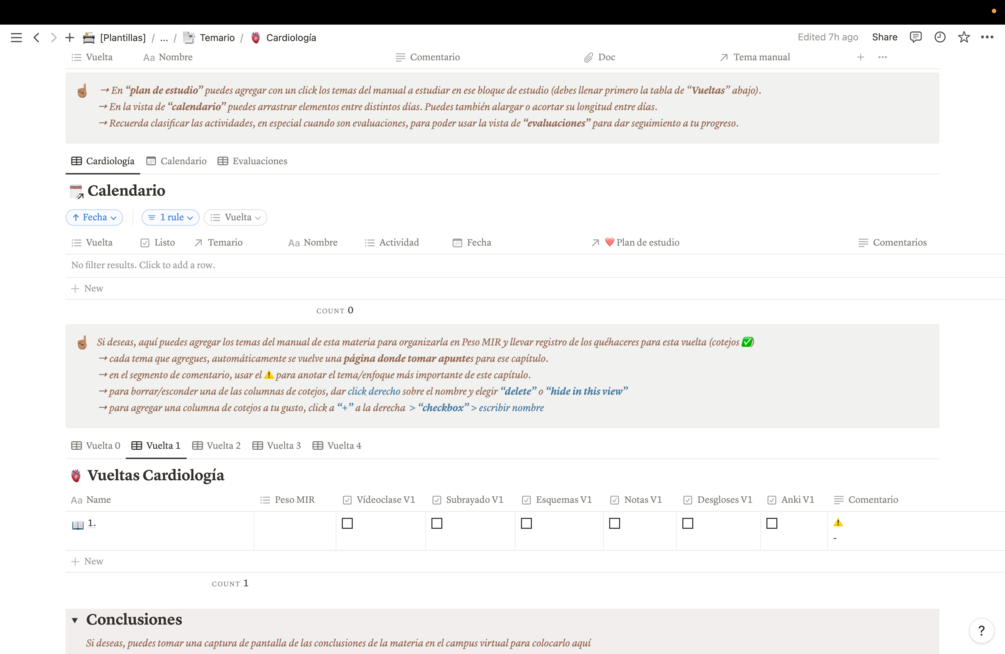The image size is (1005, 654).
Task: Click the COUNT 1 calculation under Vueltas
Action: point(230,583)
